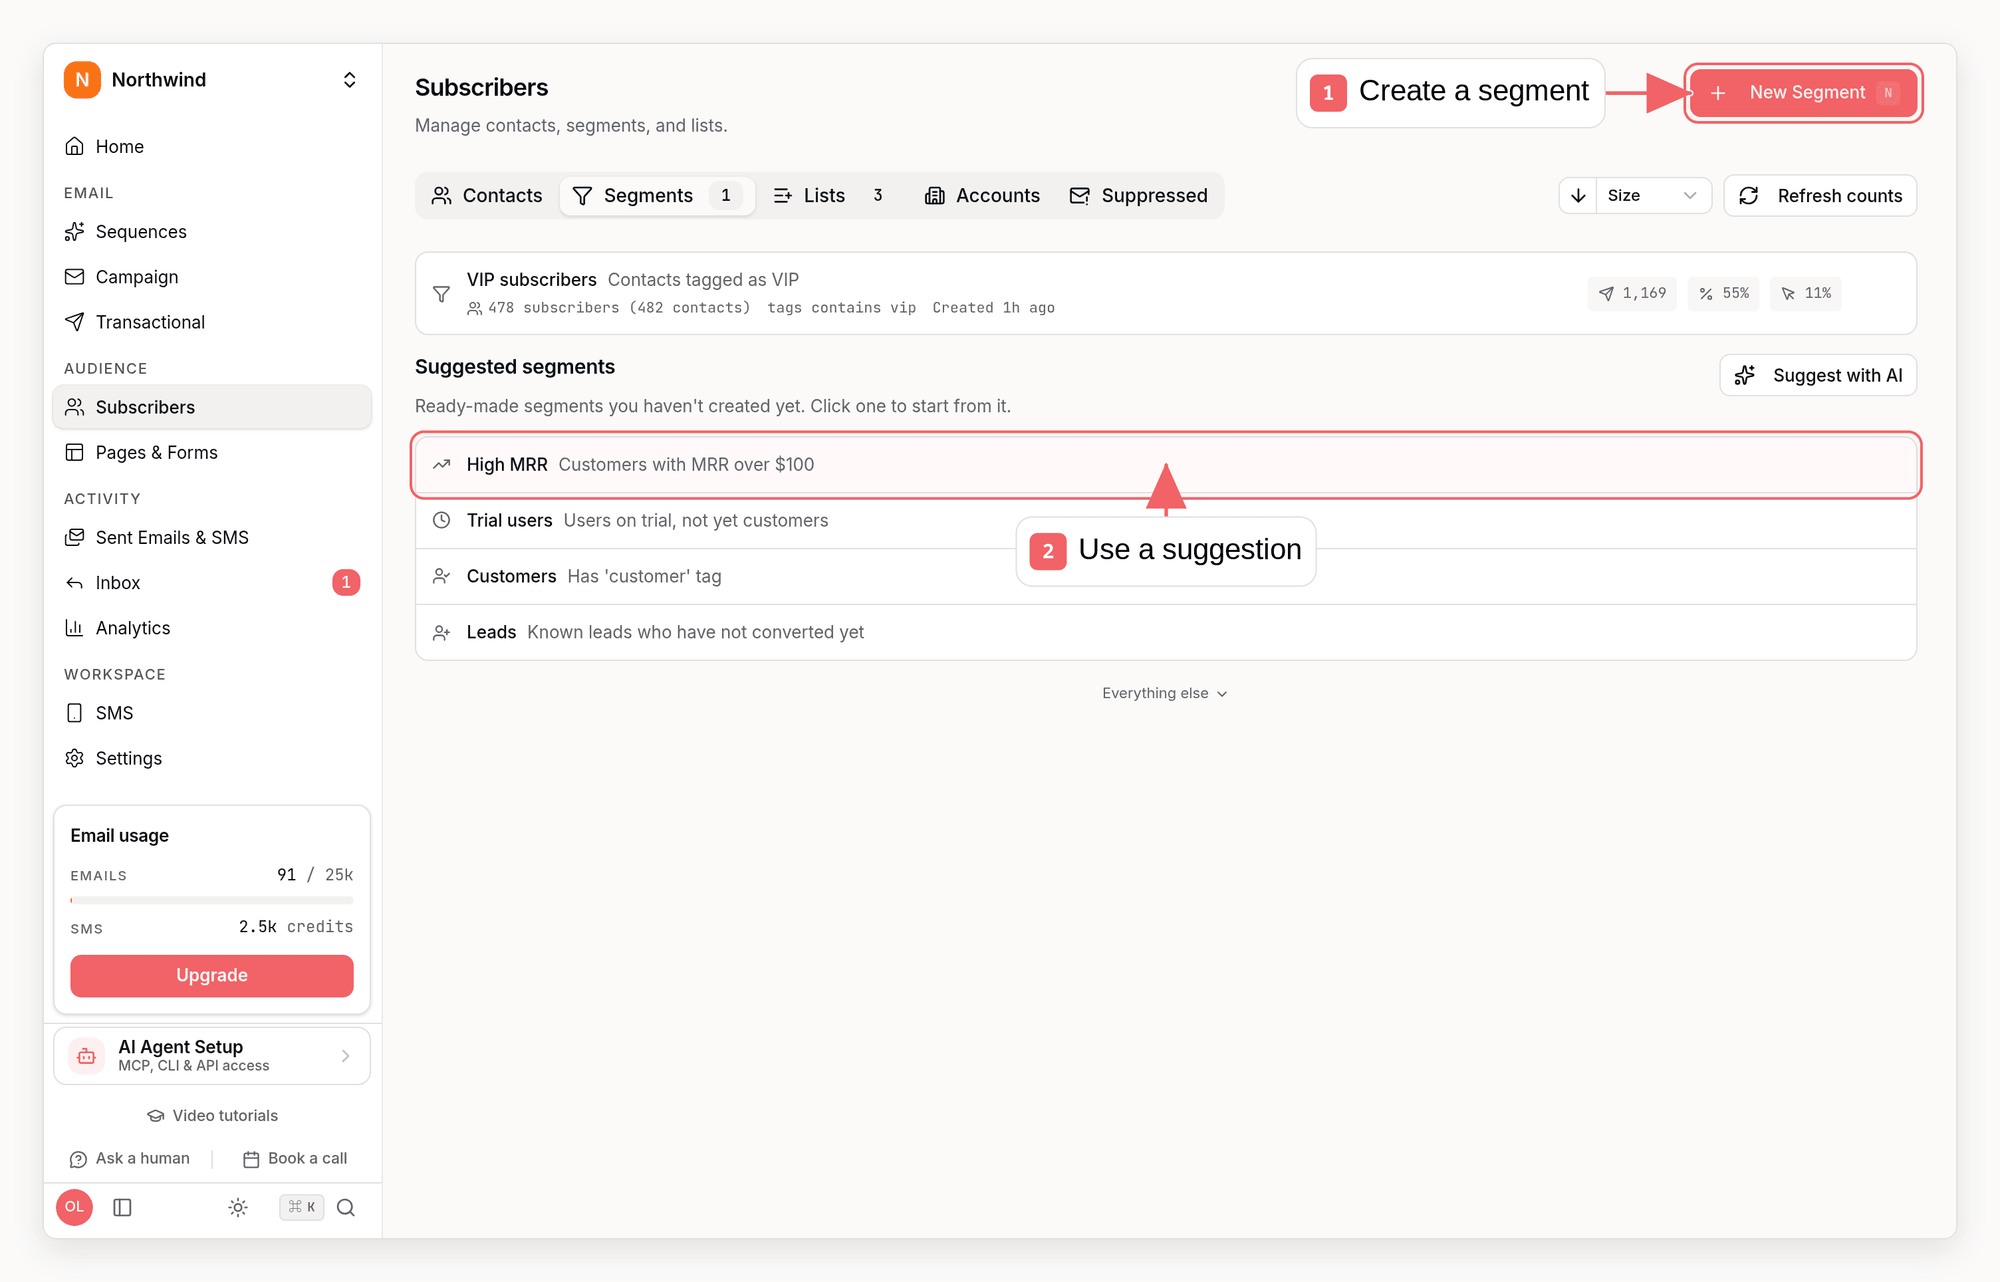
Task: Click Suggest with AI
Action: coord(1818,375)
